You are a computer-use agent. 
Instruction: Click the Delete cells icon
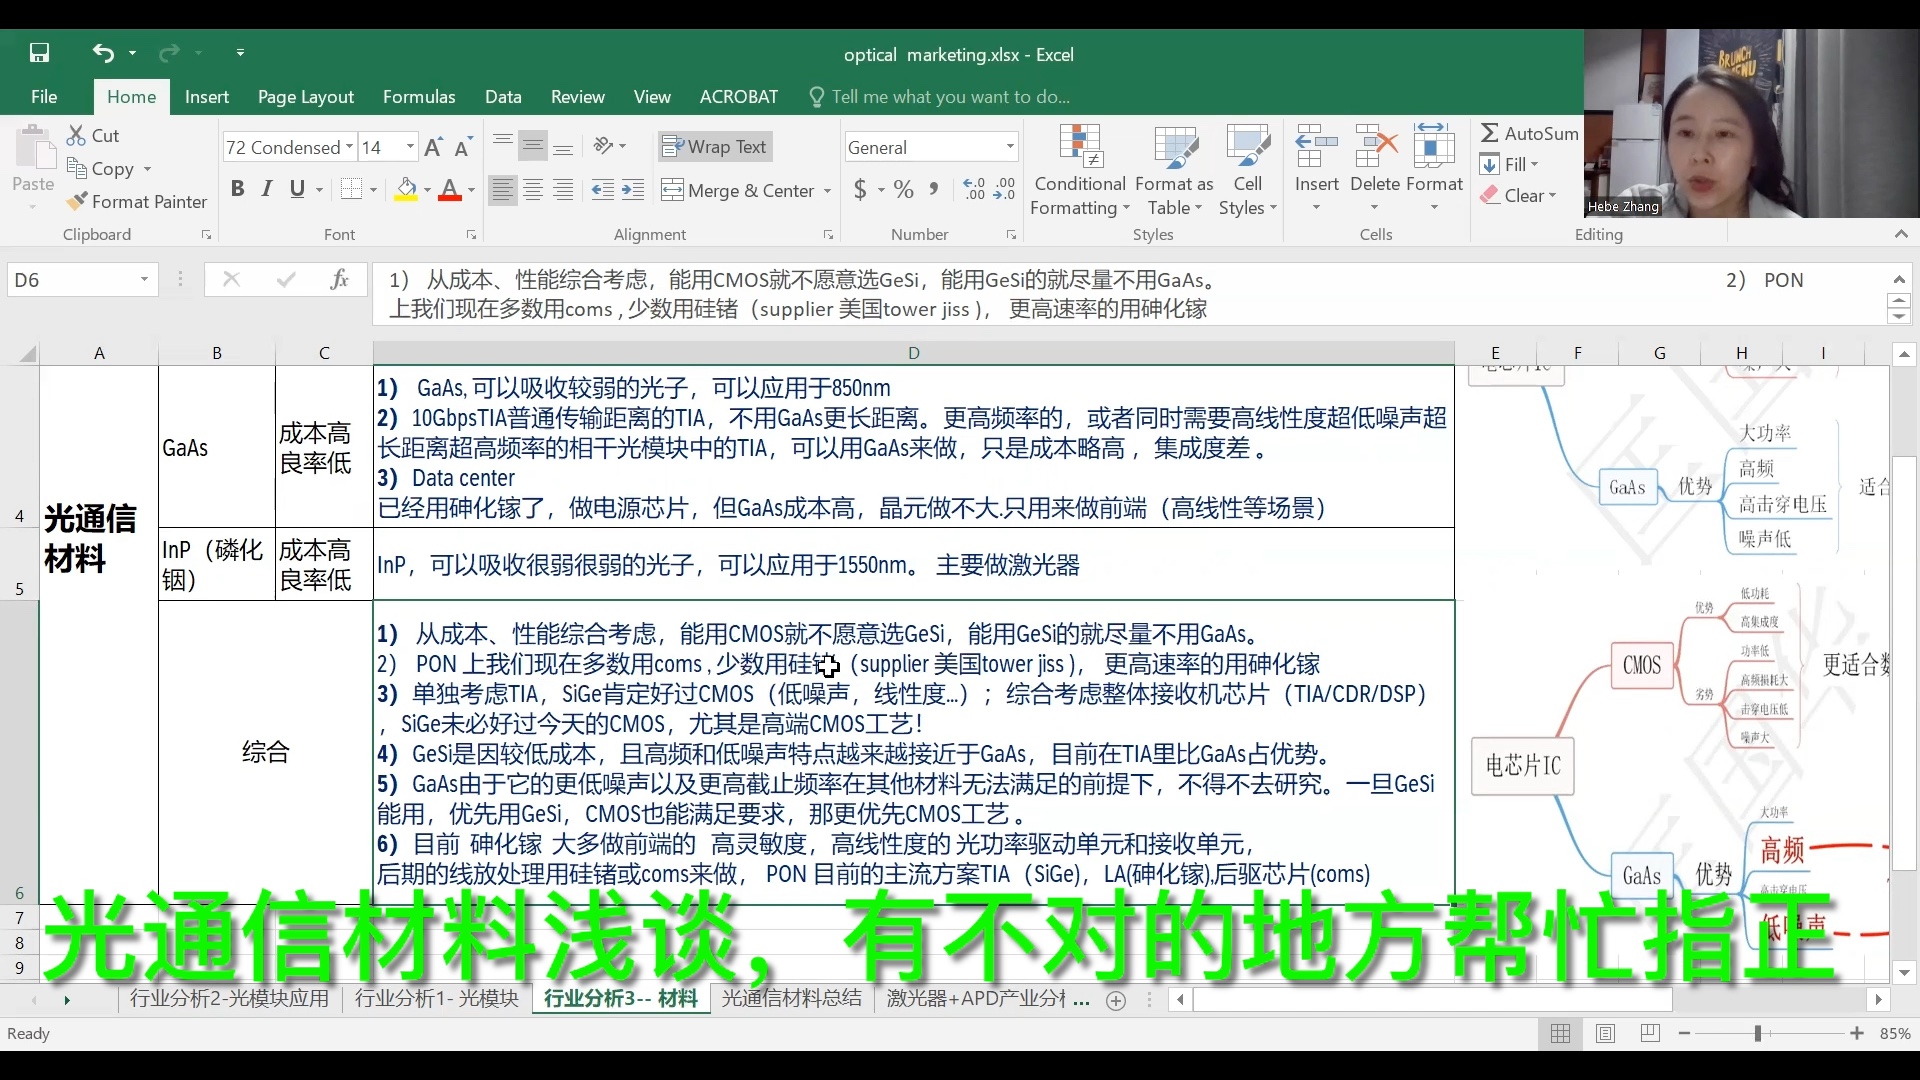click(x=1375, y=146)
